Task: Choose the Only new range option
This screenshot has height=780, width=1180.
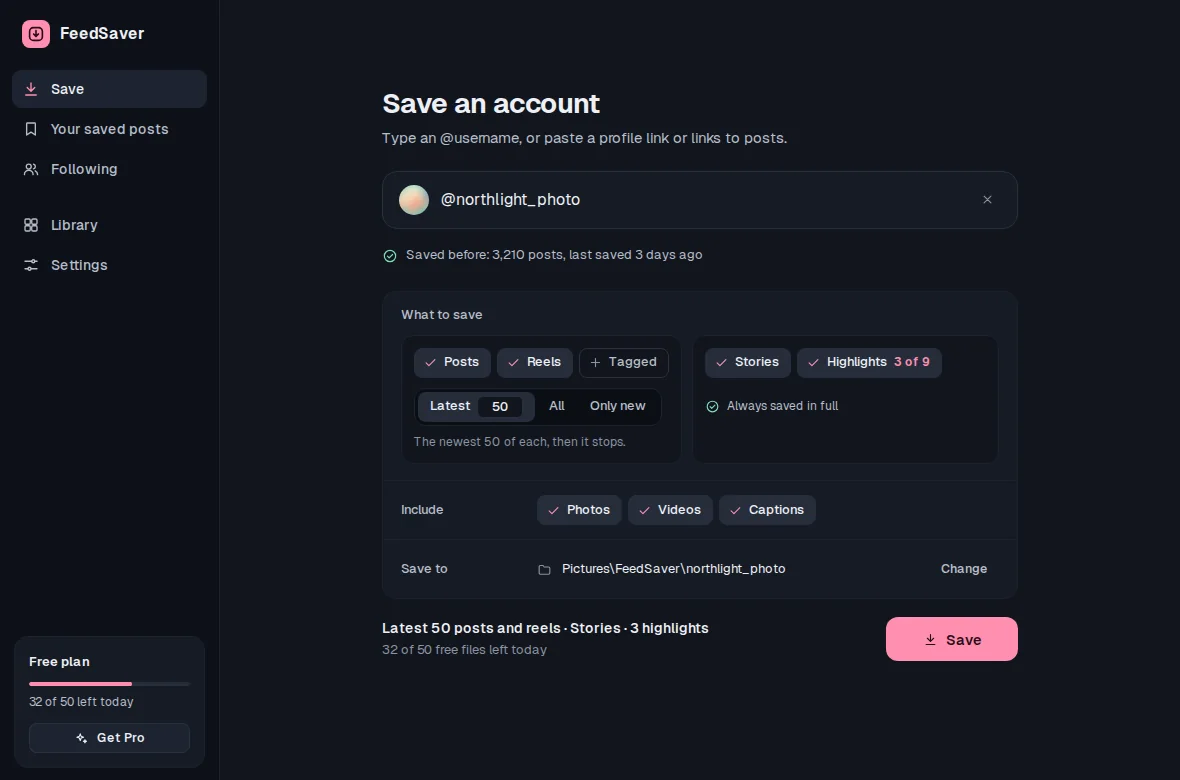Action: click(x=618, y=406)
